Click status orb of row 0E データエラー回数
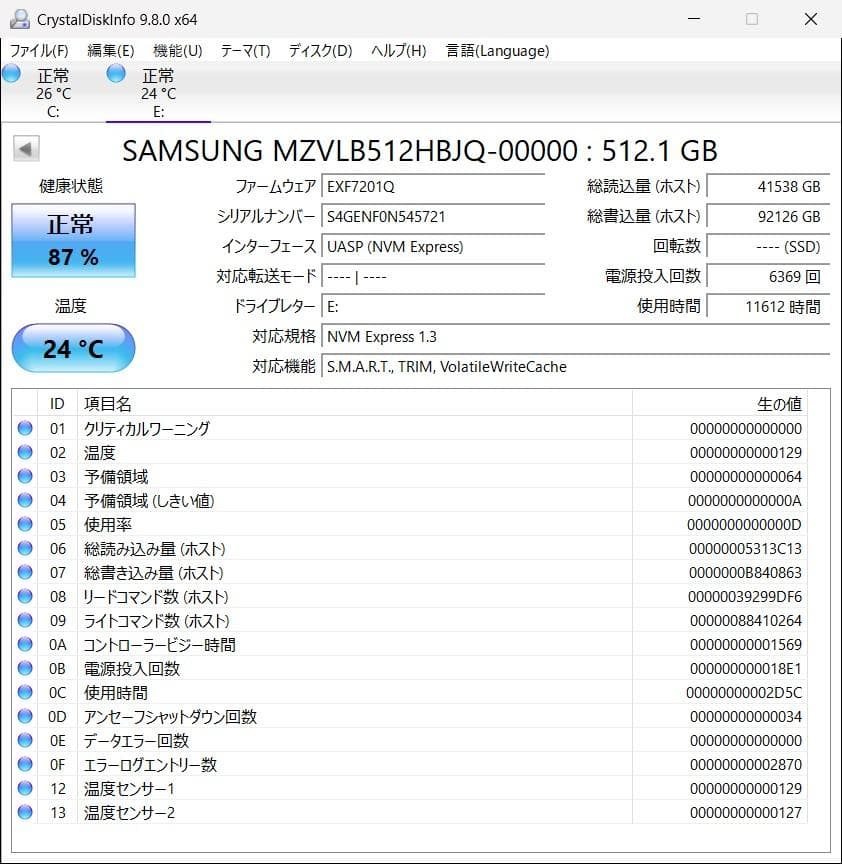The height and width of the screenshot is (864, 842). pyautogui.click(x=25, y=740)
